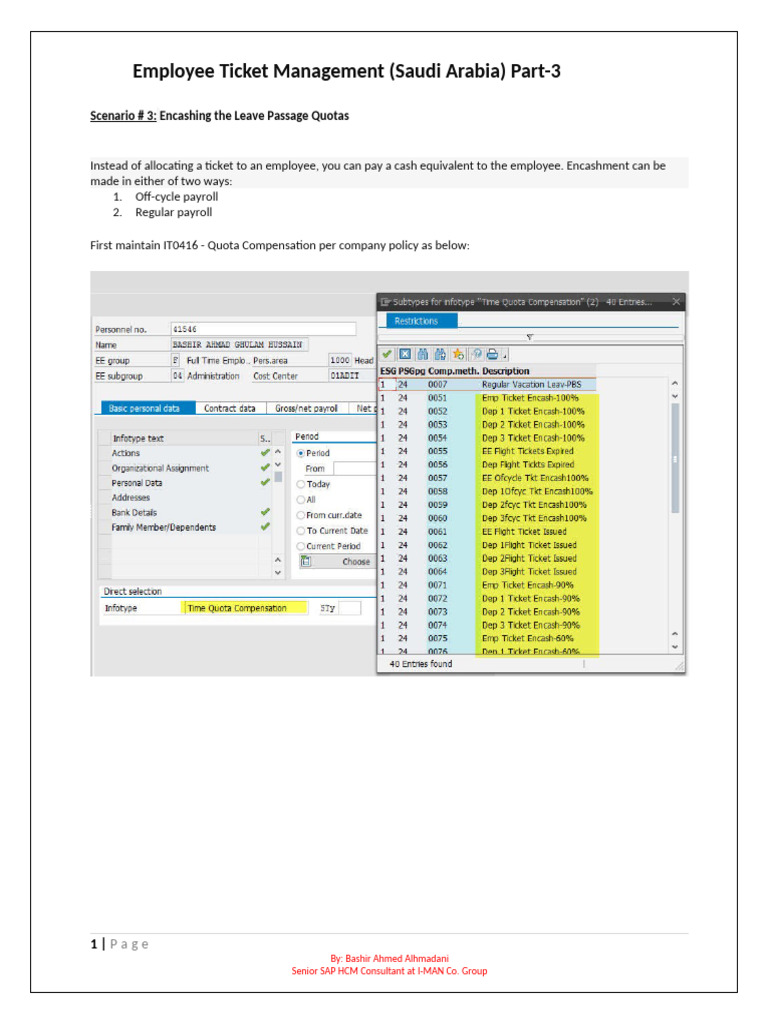Select Dep 3 Ticket Encash-90% entry

click(487, 626)
